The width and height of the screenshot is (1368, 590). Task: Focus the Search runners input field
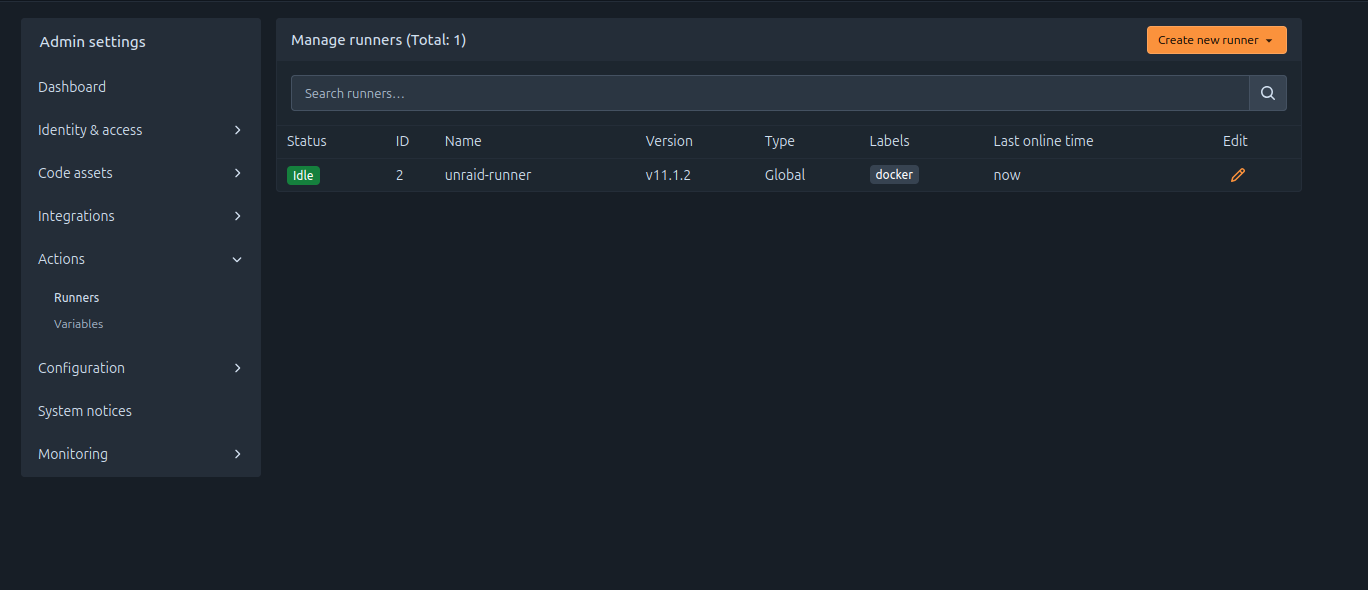click(x=769, y=93)
